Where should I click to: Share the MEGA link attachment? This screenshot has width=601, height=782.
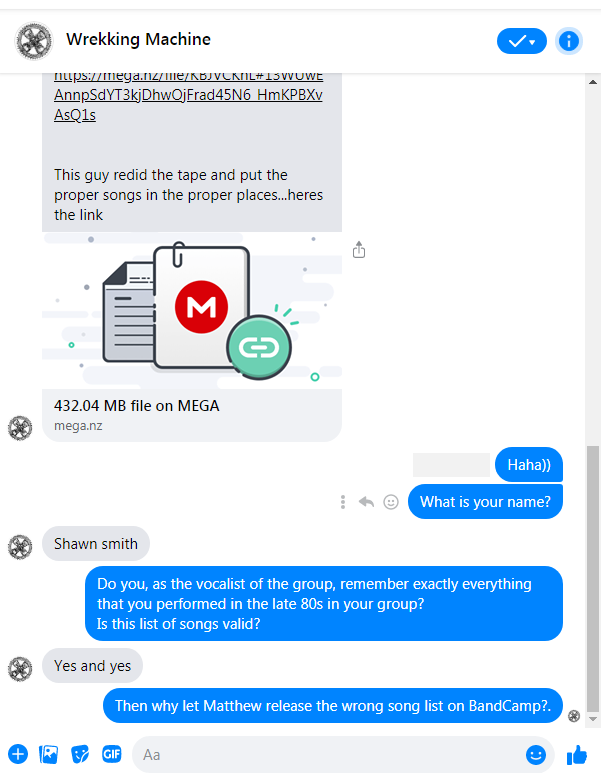(x=359, y=249)
